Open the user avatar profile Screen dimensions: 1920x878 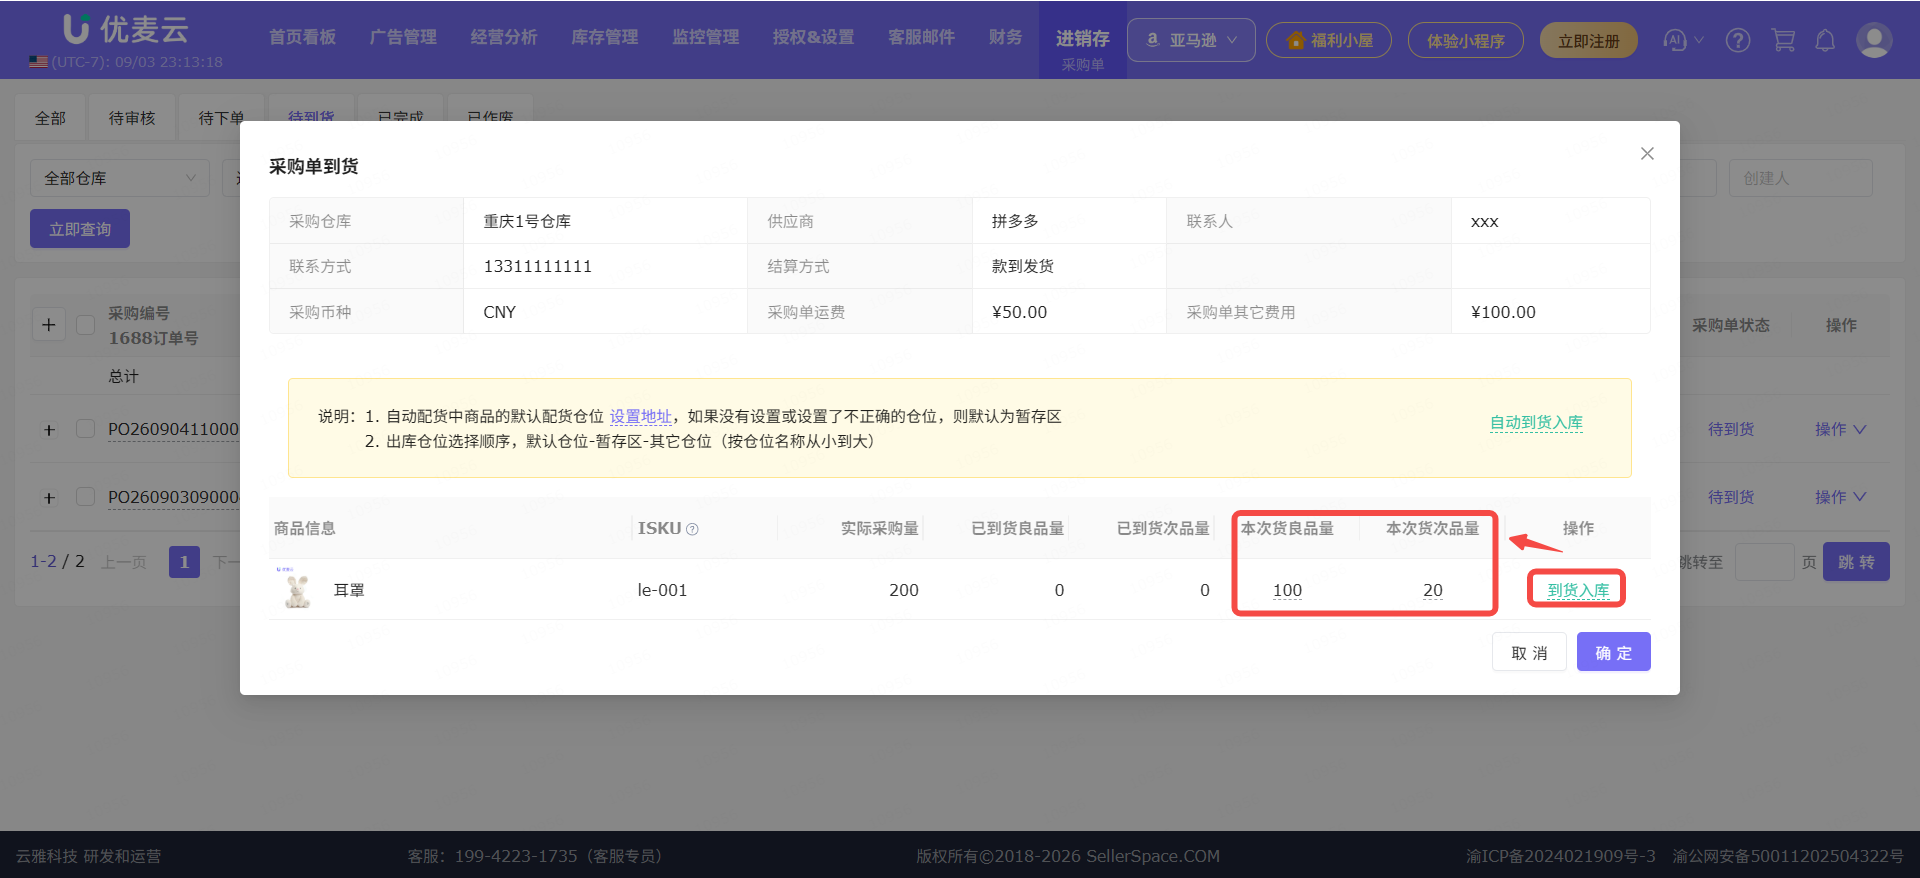[1873, 40]
